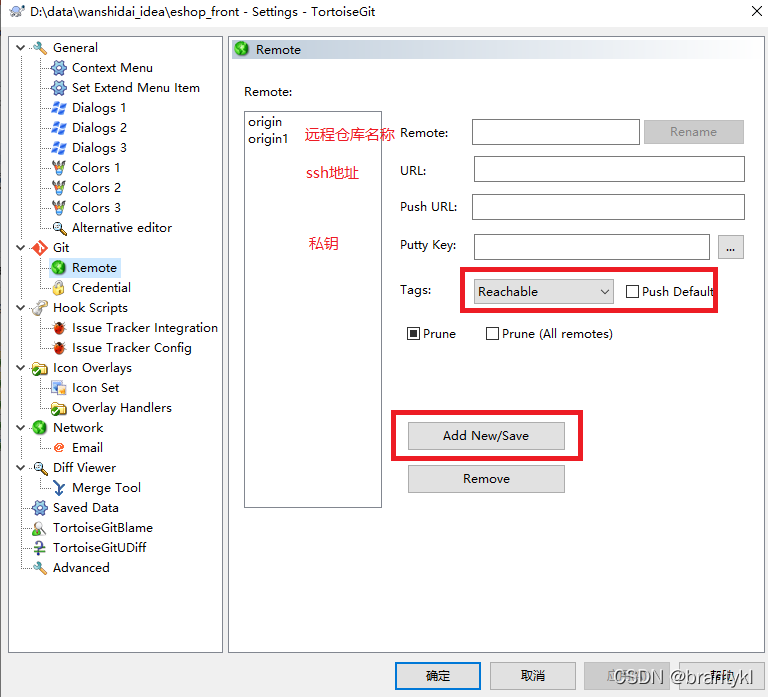Enable the Push Default checkbox
Image resolution: width=768 pixels, height=697 pixels.
632,292
